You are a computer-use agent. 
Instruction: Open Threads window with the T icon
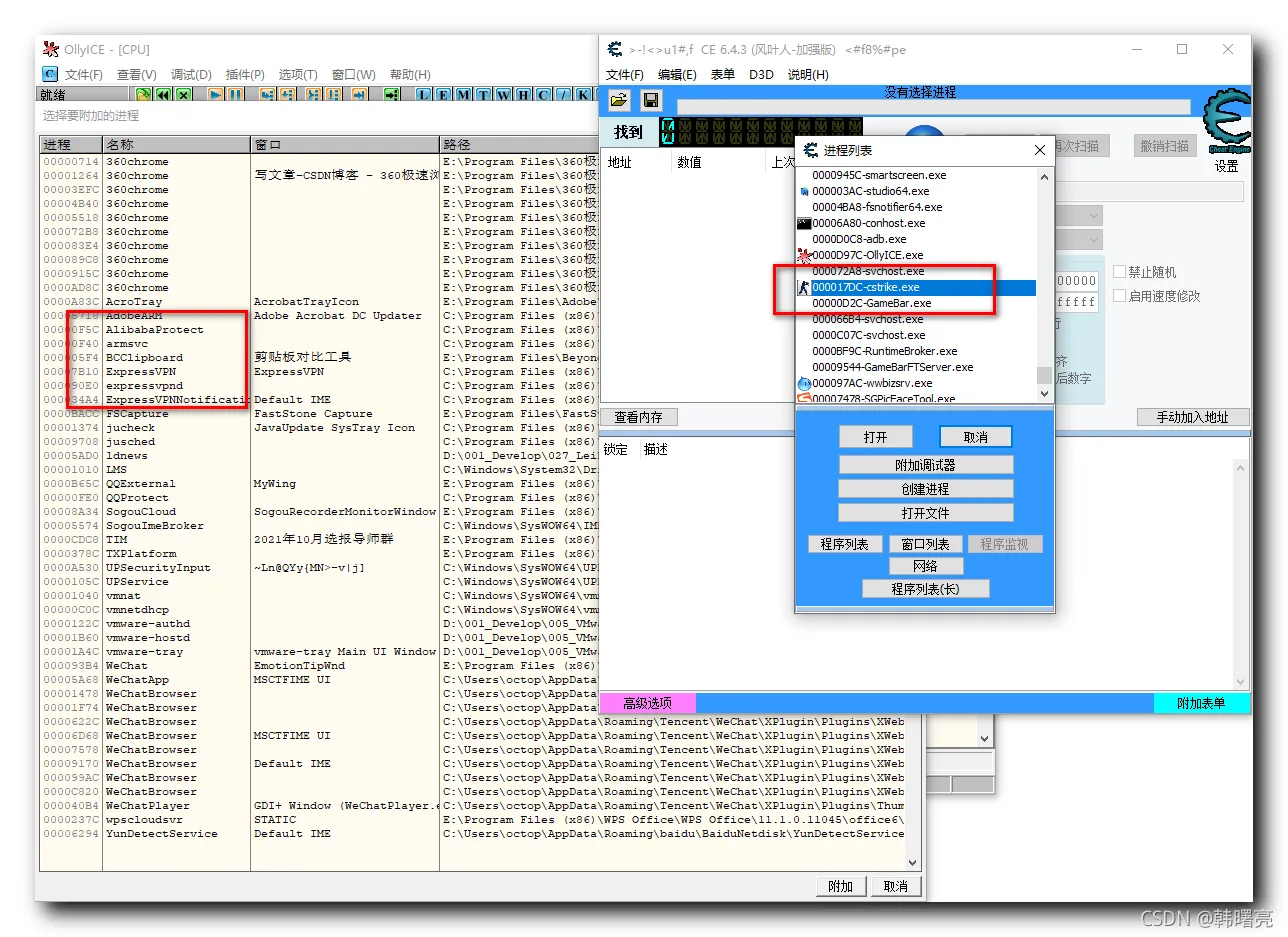pyautogui.click(x=483, y=94)
